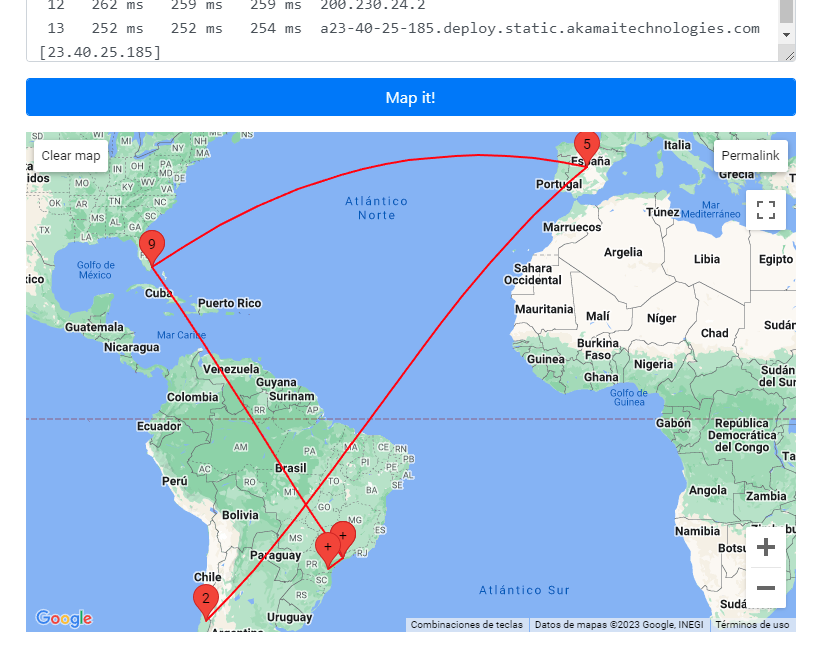The image size is (821, 651).
Task: Show Combinaciones de teclas shortcuts
Action: 466,625
